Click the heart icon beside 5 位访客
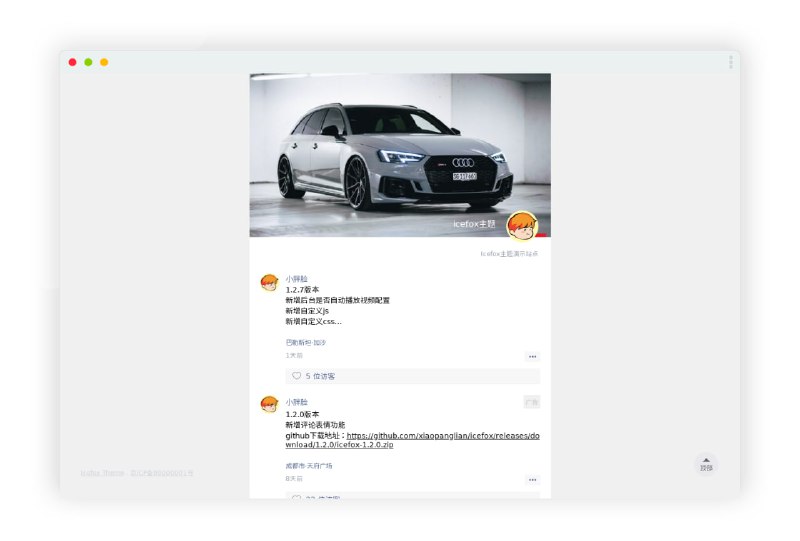 (296, 376)
